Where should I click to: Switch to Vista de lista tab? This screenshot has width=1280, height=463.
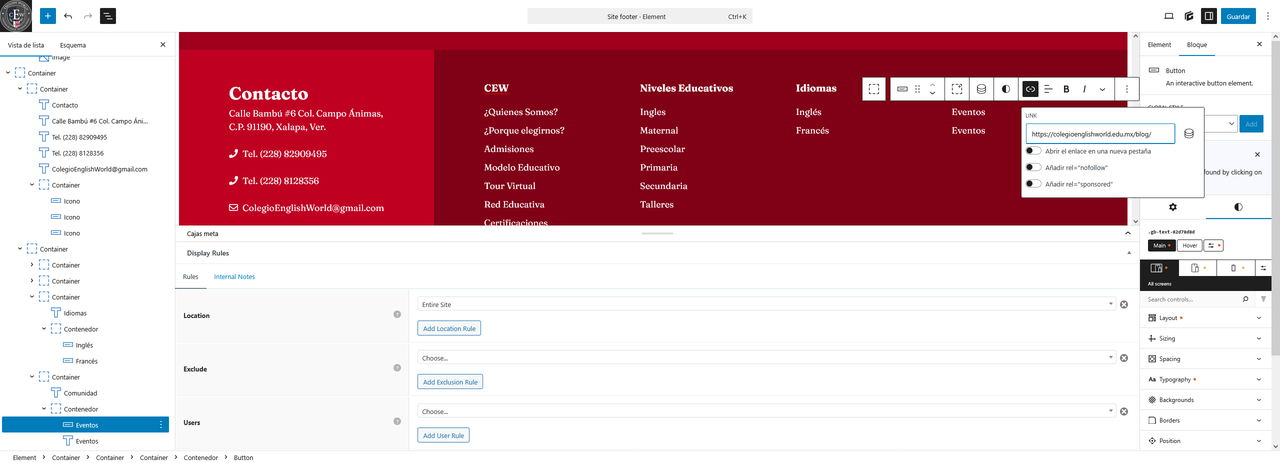point(25,45)
